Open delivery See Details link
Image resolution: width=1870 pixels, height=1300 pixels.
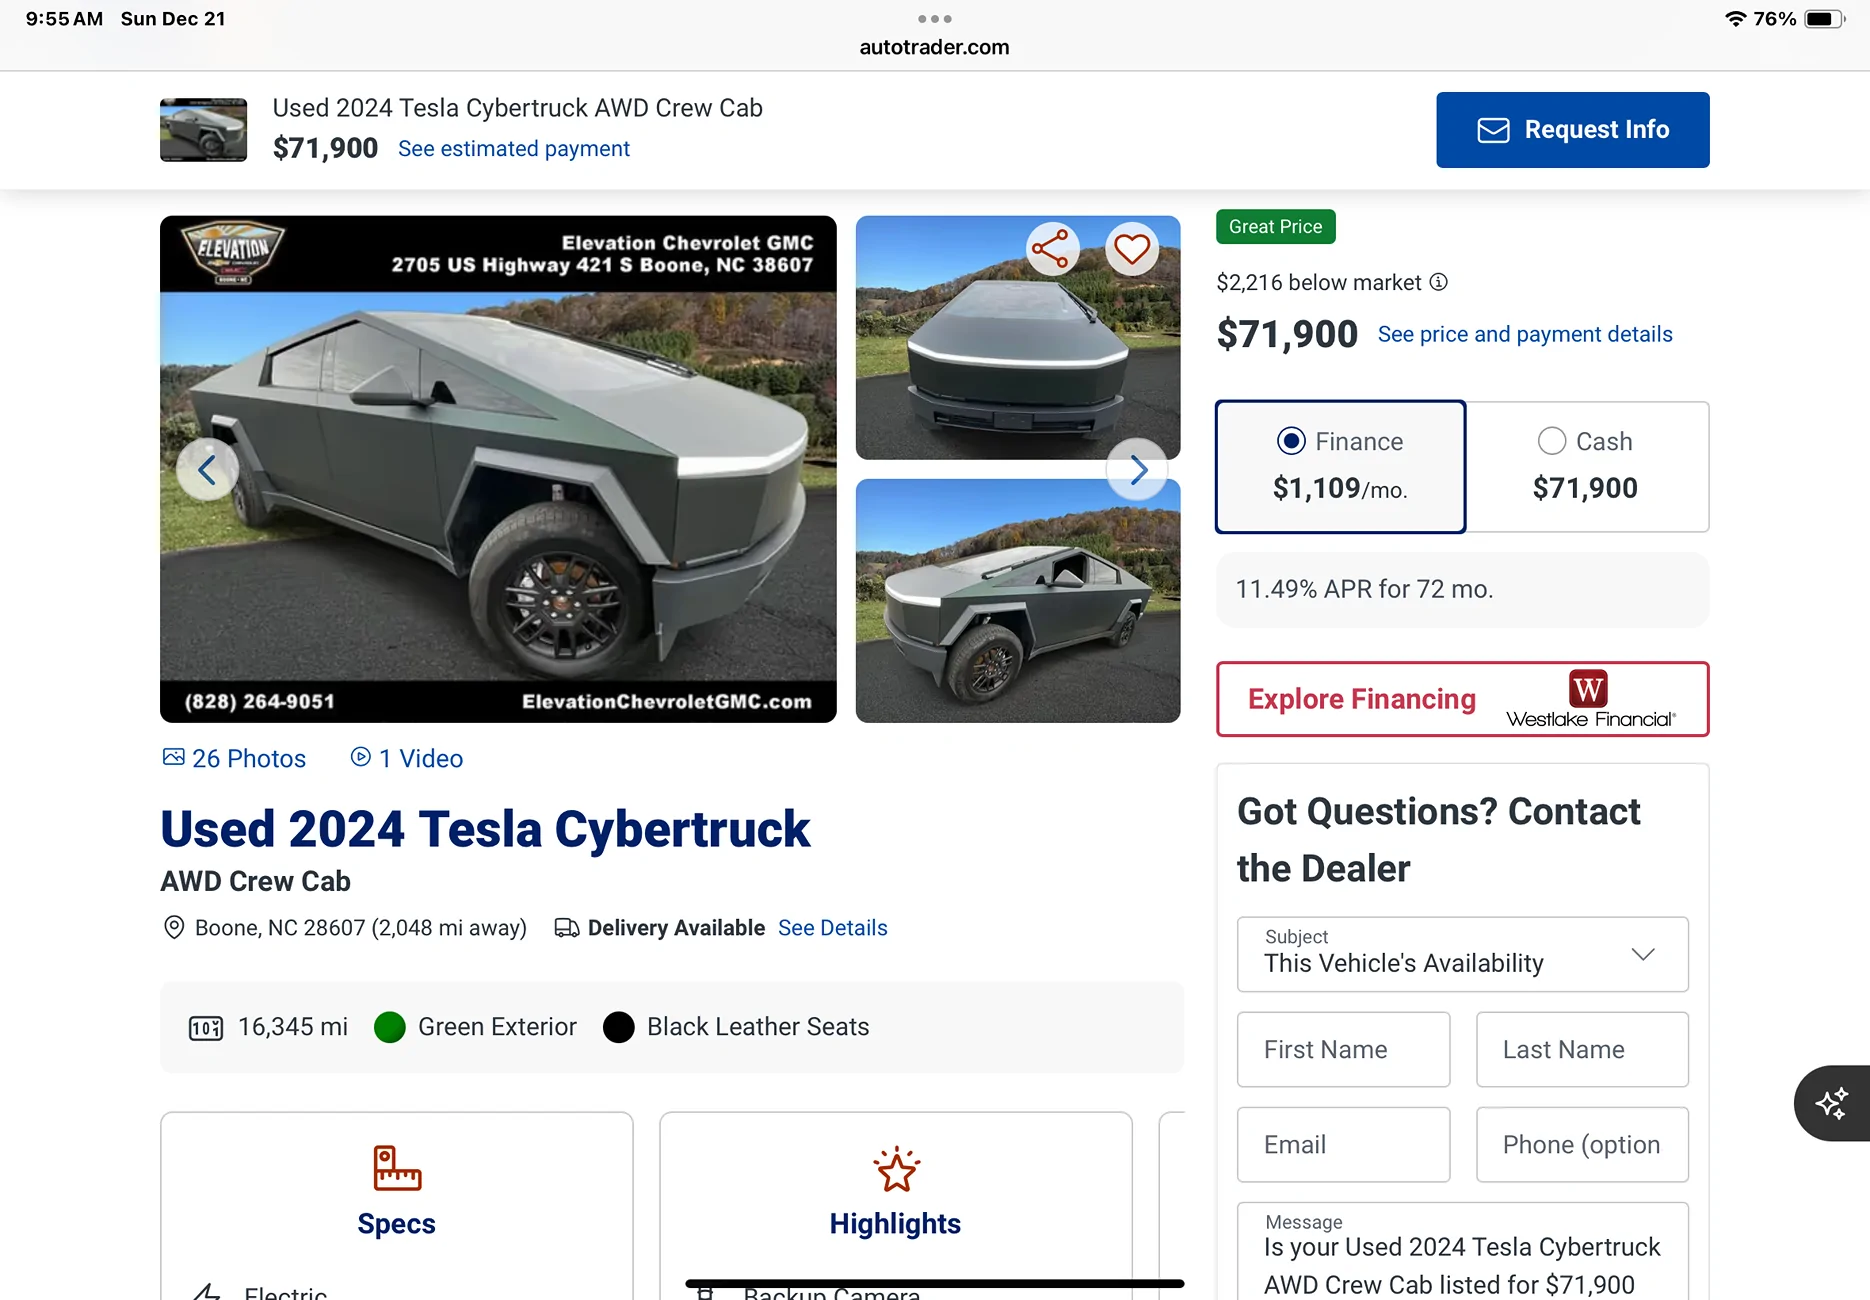click(833, 928)
